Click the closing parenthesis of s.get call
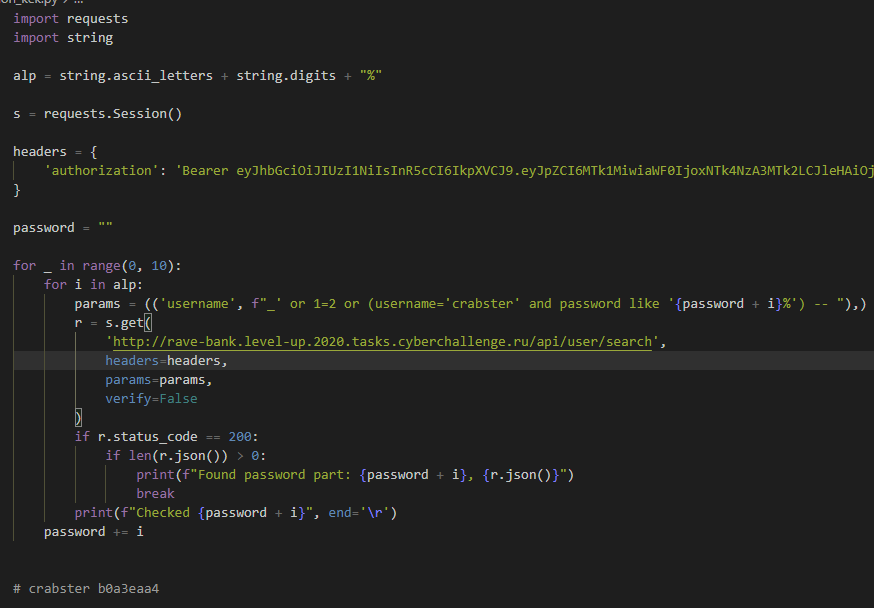This screenshot has width=874, height=608. pyautogui.click(x=79, y=417)
